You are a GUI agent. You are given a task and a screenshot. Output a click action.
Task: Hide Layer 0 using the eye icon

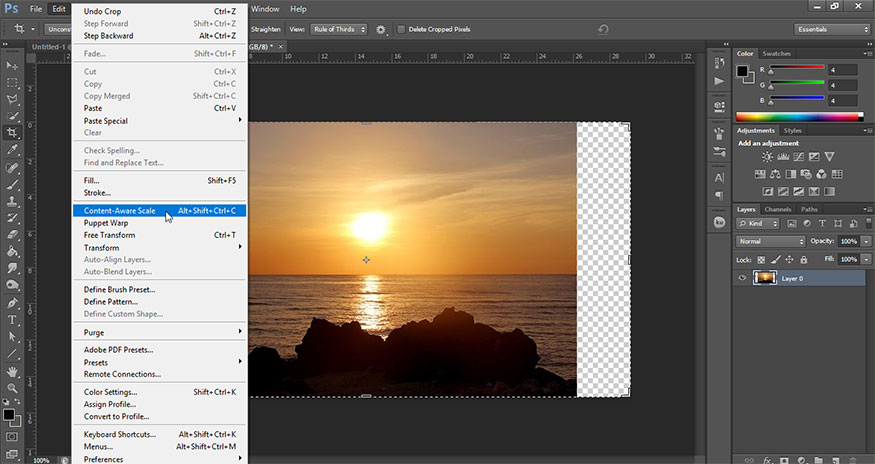tap(742, 278)
